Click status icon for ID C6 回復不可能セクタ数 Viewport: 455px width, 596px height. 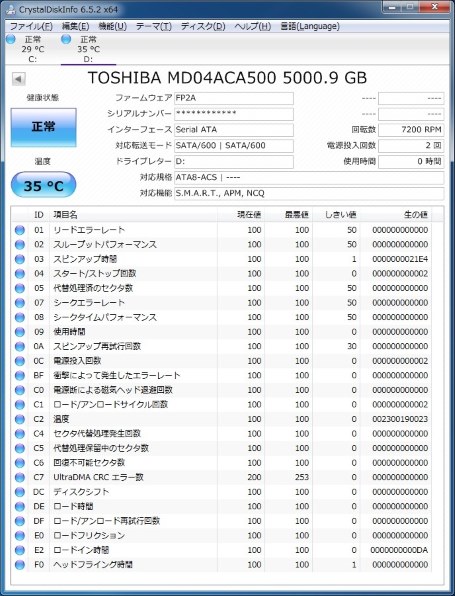20,463
